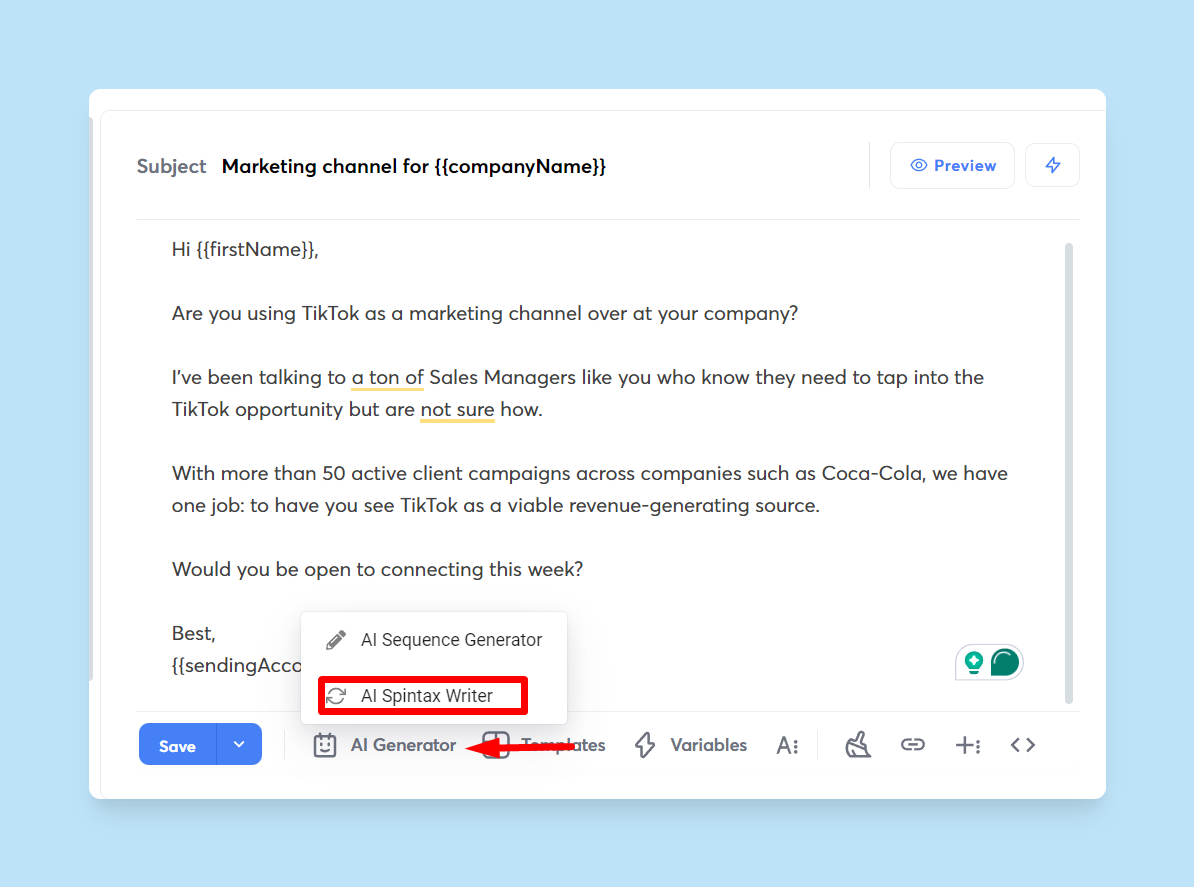
Task: Expand the Save button dropdown arrow
Action: click(x=239, y=745)
